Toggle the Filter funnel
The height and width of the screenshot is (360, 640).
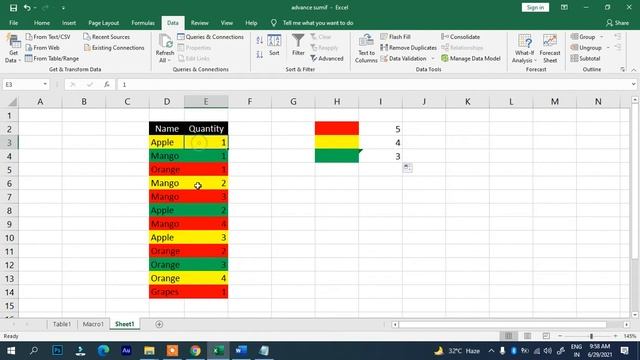(298, 45)
